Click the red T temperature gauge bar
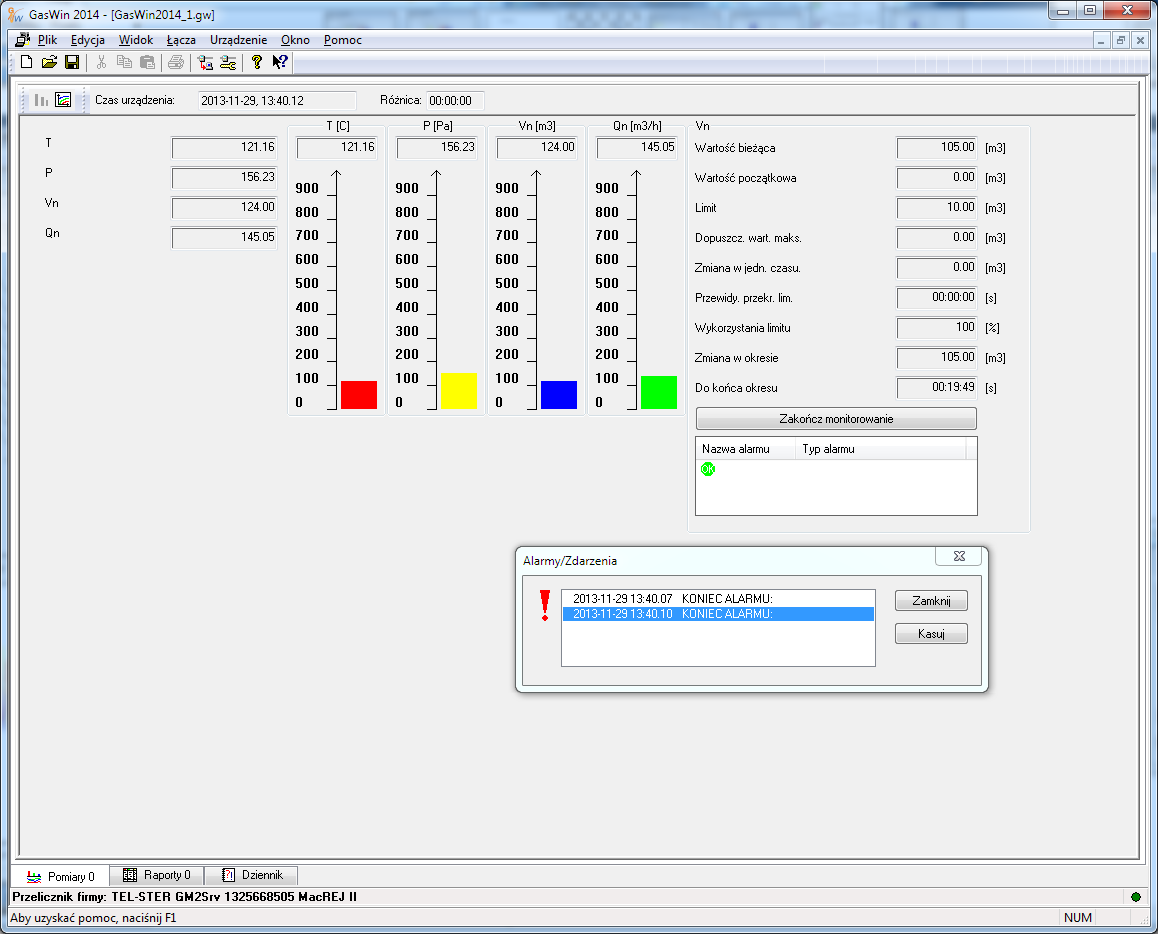 click(x=359, y=395)
